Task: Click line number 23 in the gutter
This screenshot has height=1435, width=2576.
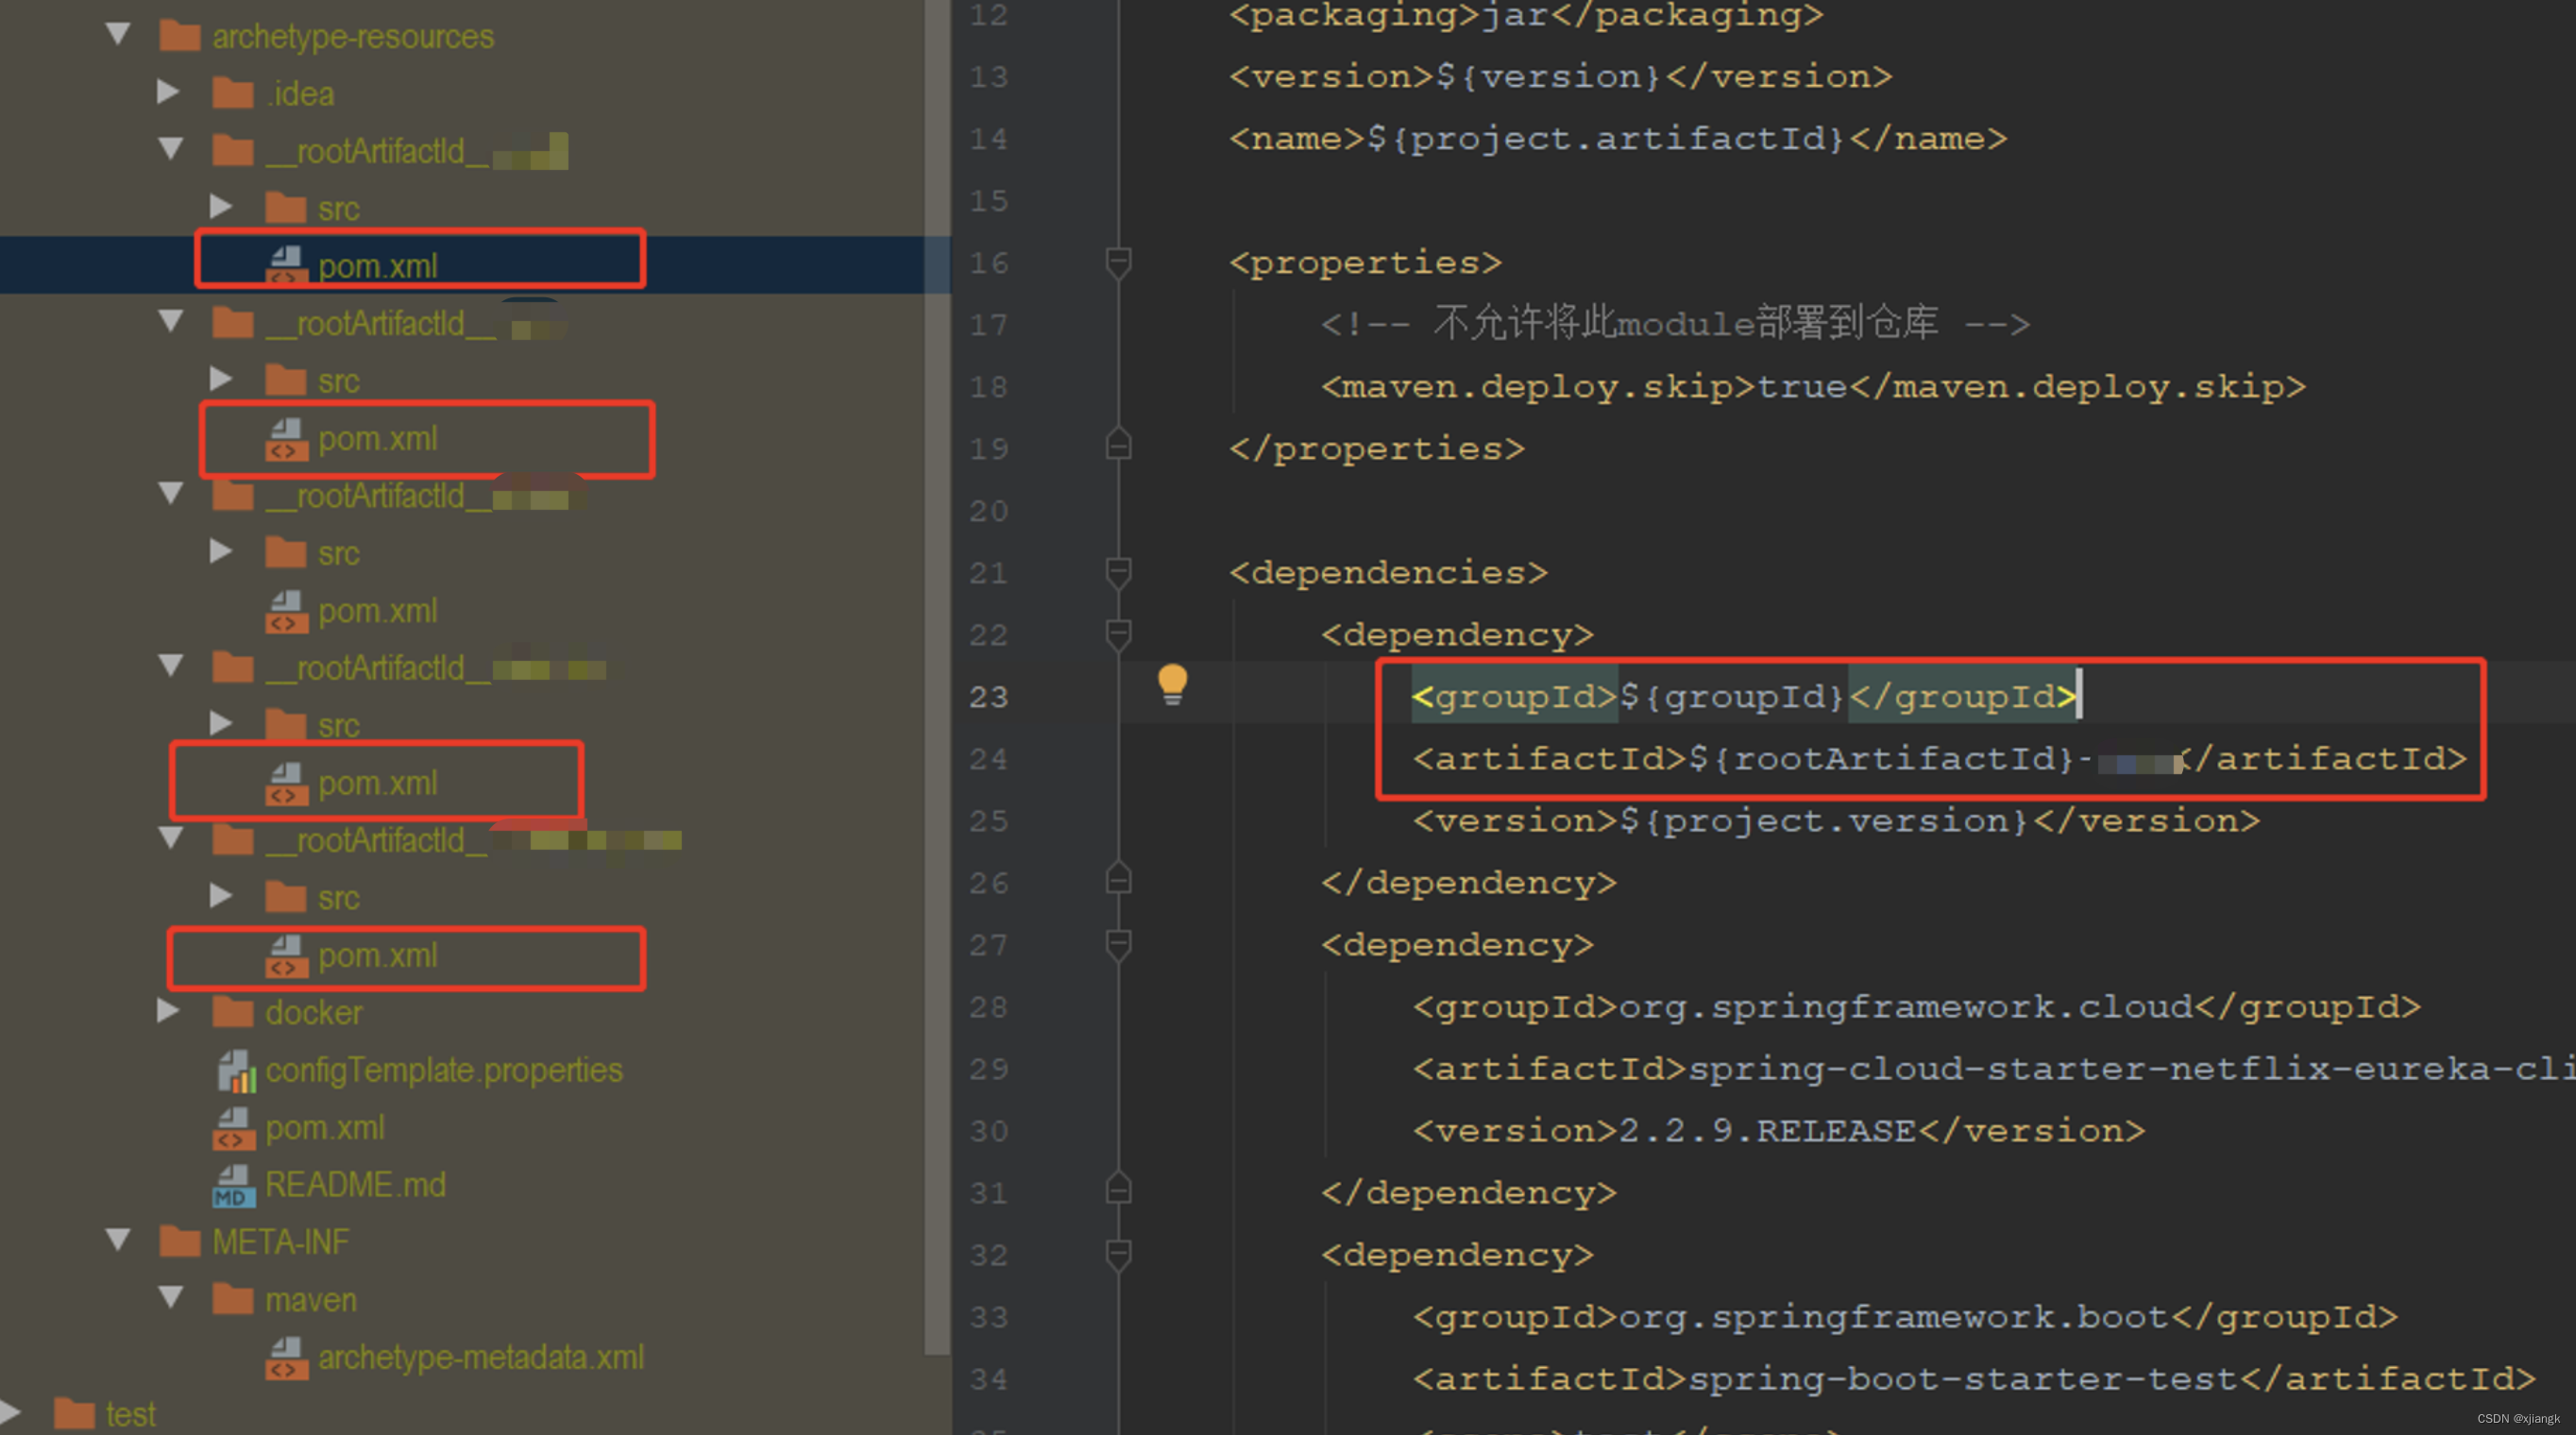Action: 988,697
